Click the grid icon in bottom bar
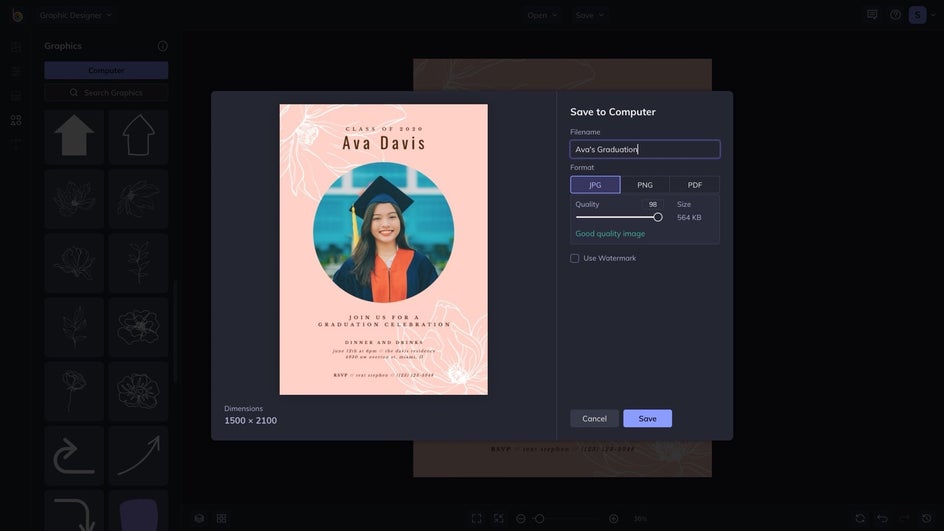944x531 pixels. pos(222,518)
